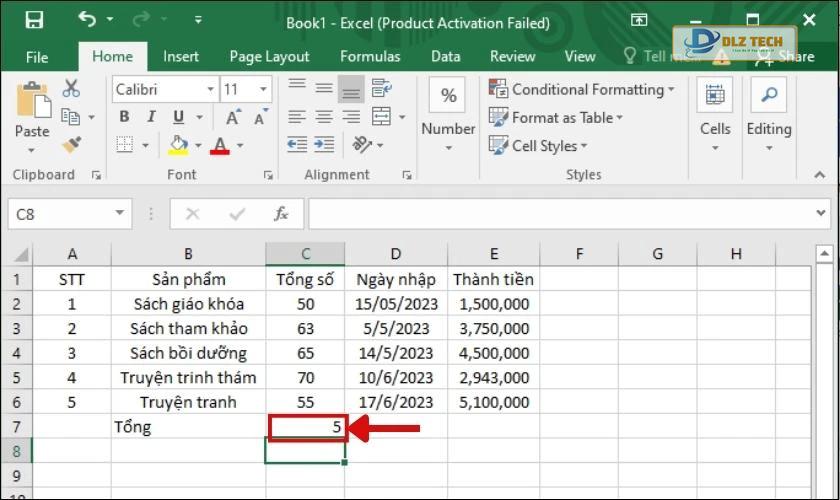Switch to the Insert tab

tap(181, 56)
